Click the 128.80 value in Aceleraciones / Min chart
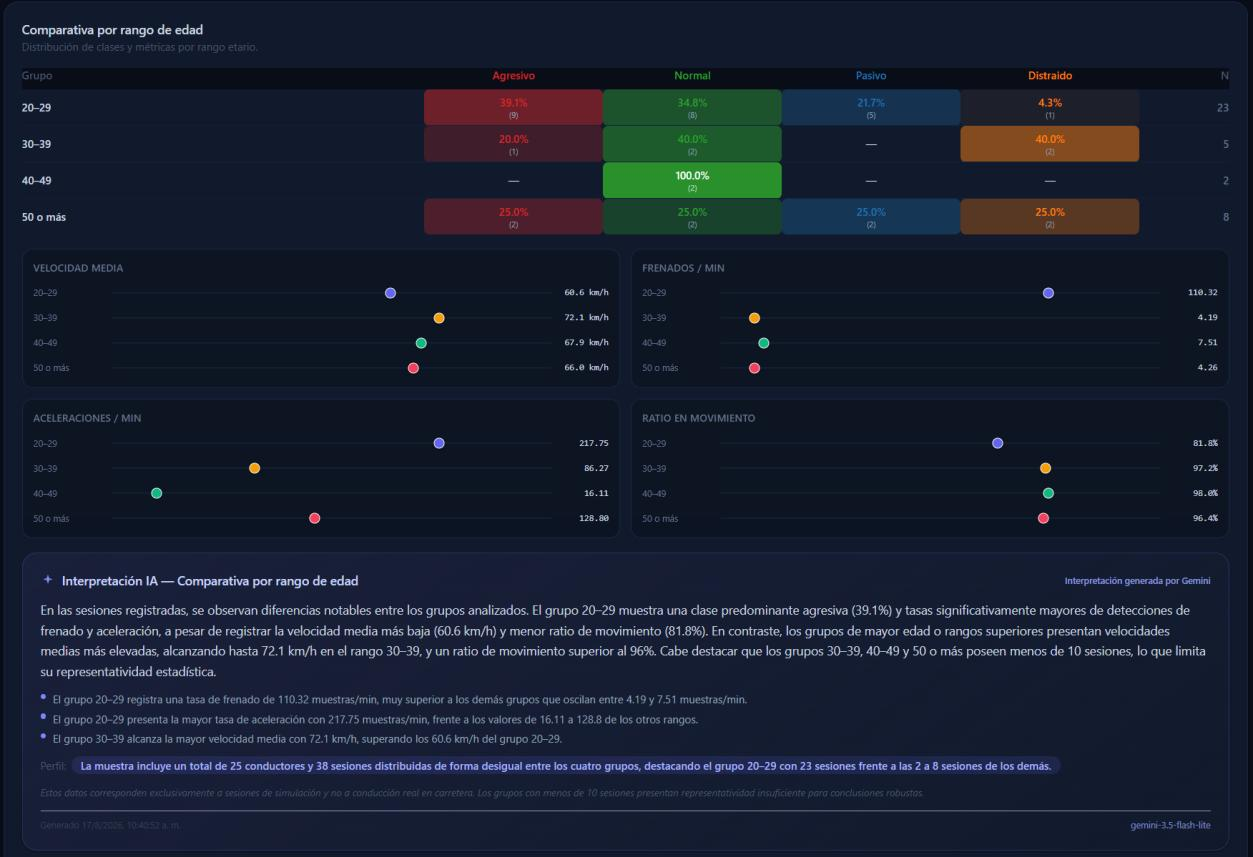Viewport: 1253px width, 857px height. click(592, 518)
